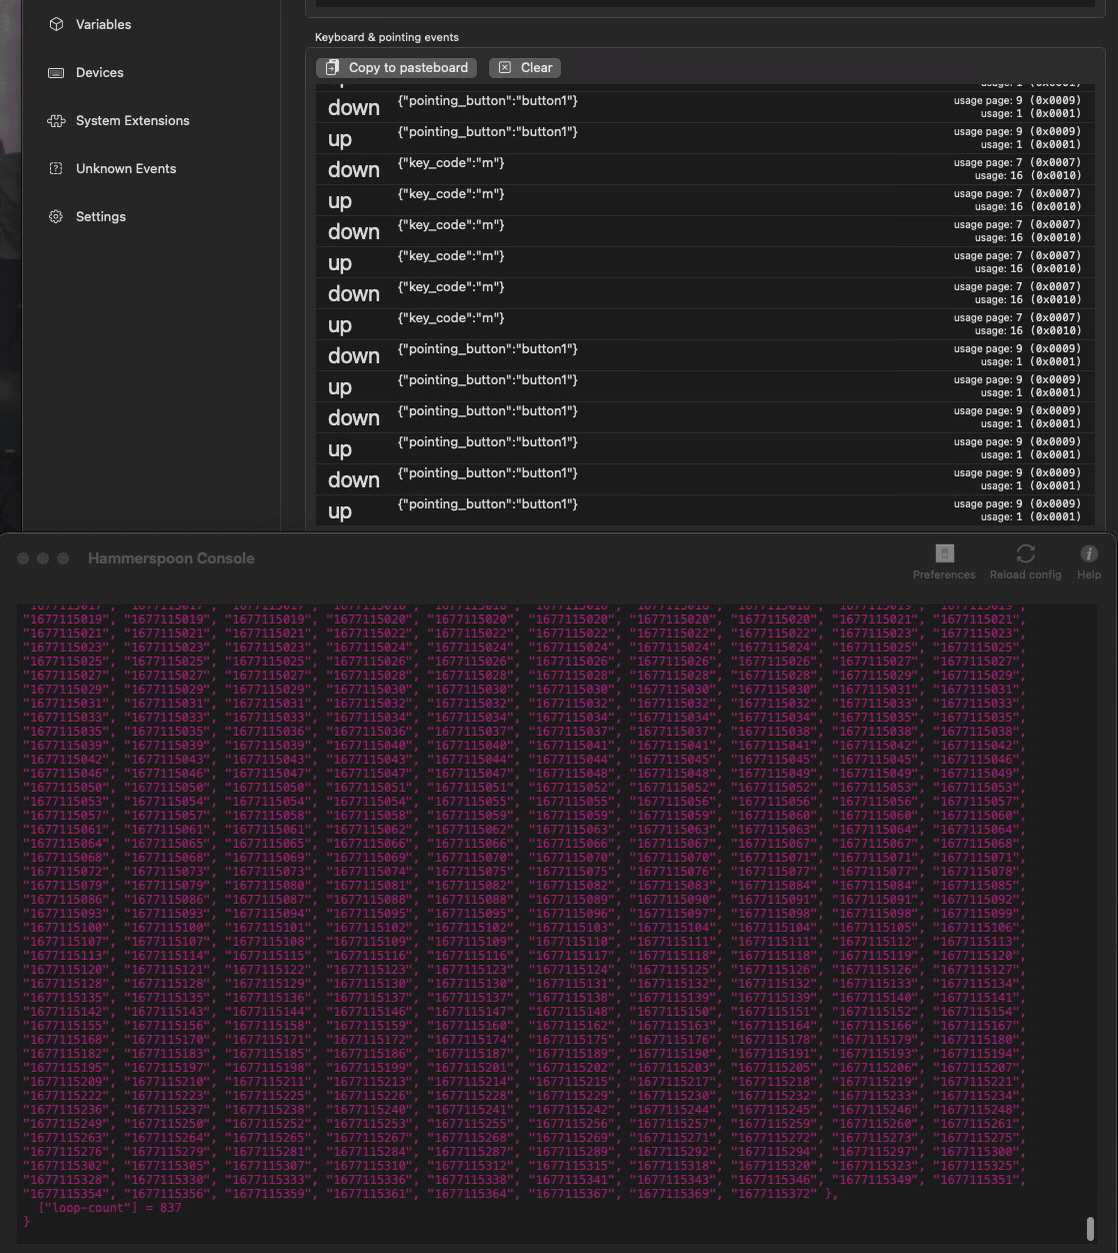Screen dimensions: 1118x1253
Task: Select Devices in the left sidebar
Action: (102, 72)
